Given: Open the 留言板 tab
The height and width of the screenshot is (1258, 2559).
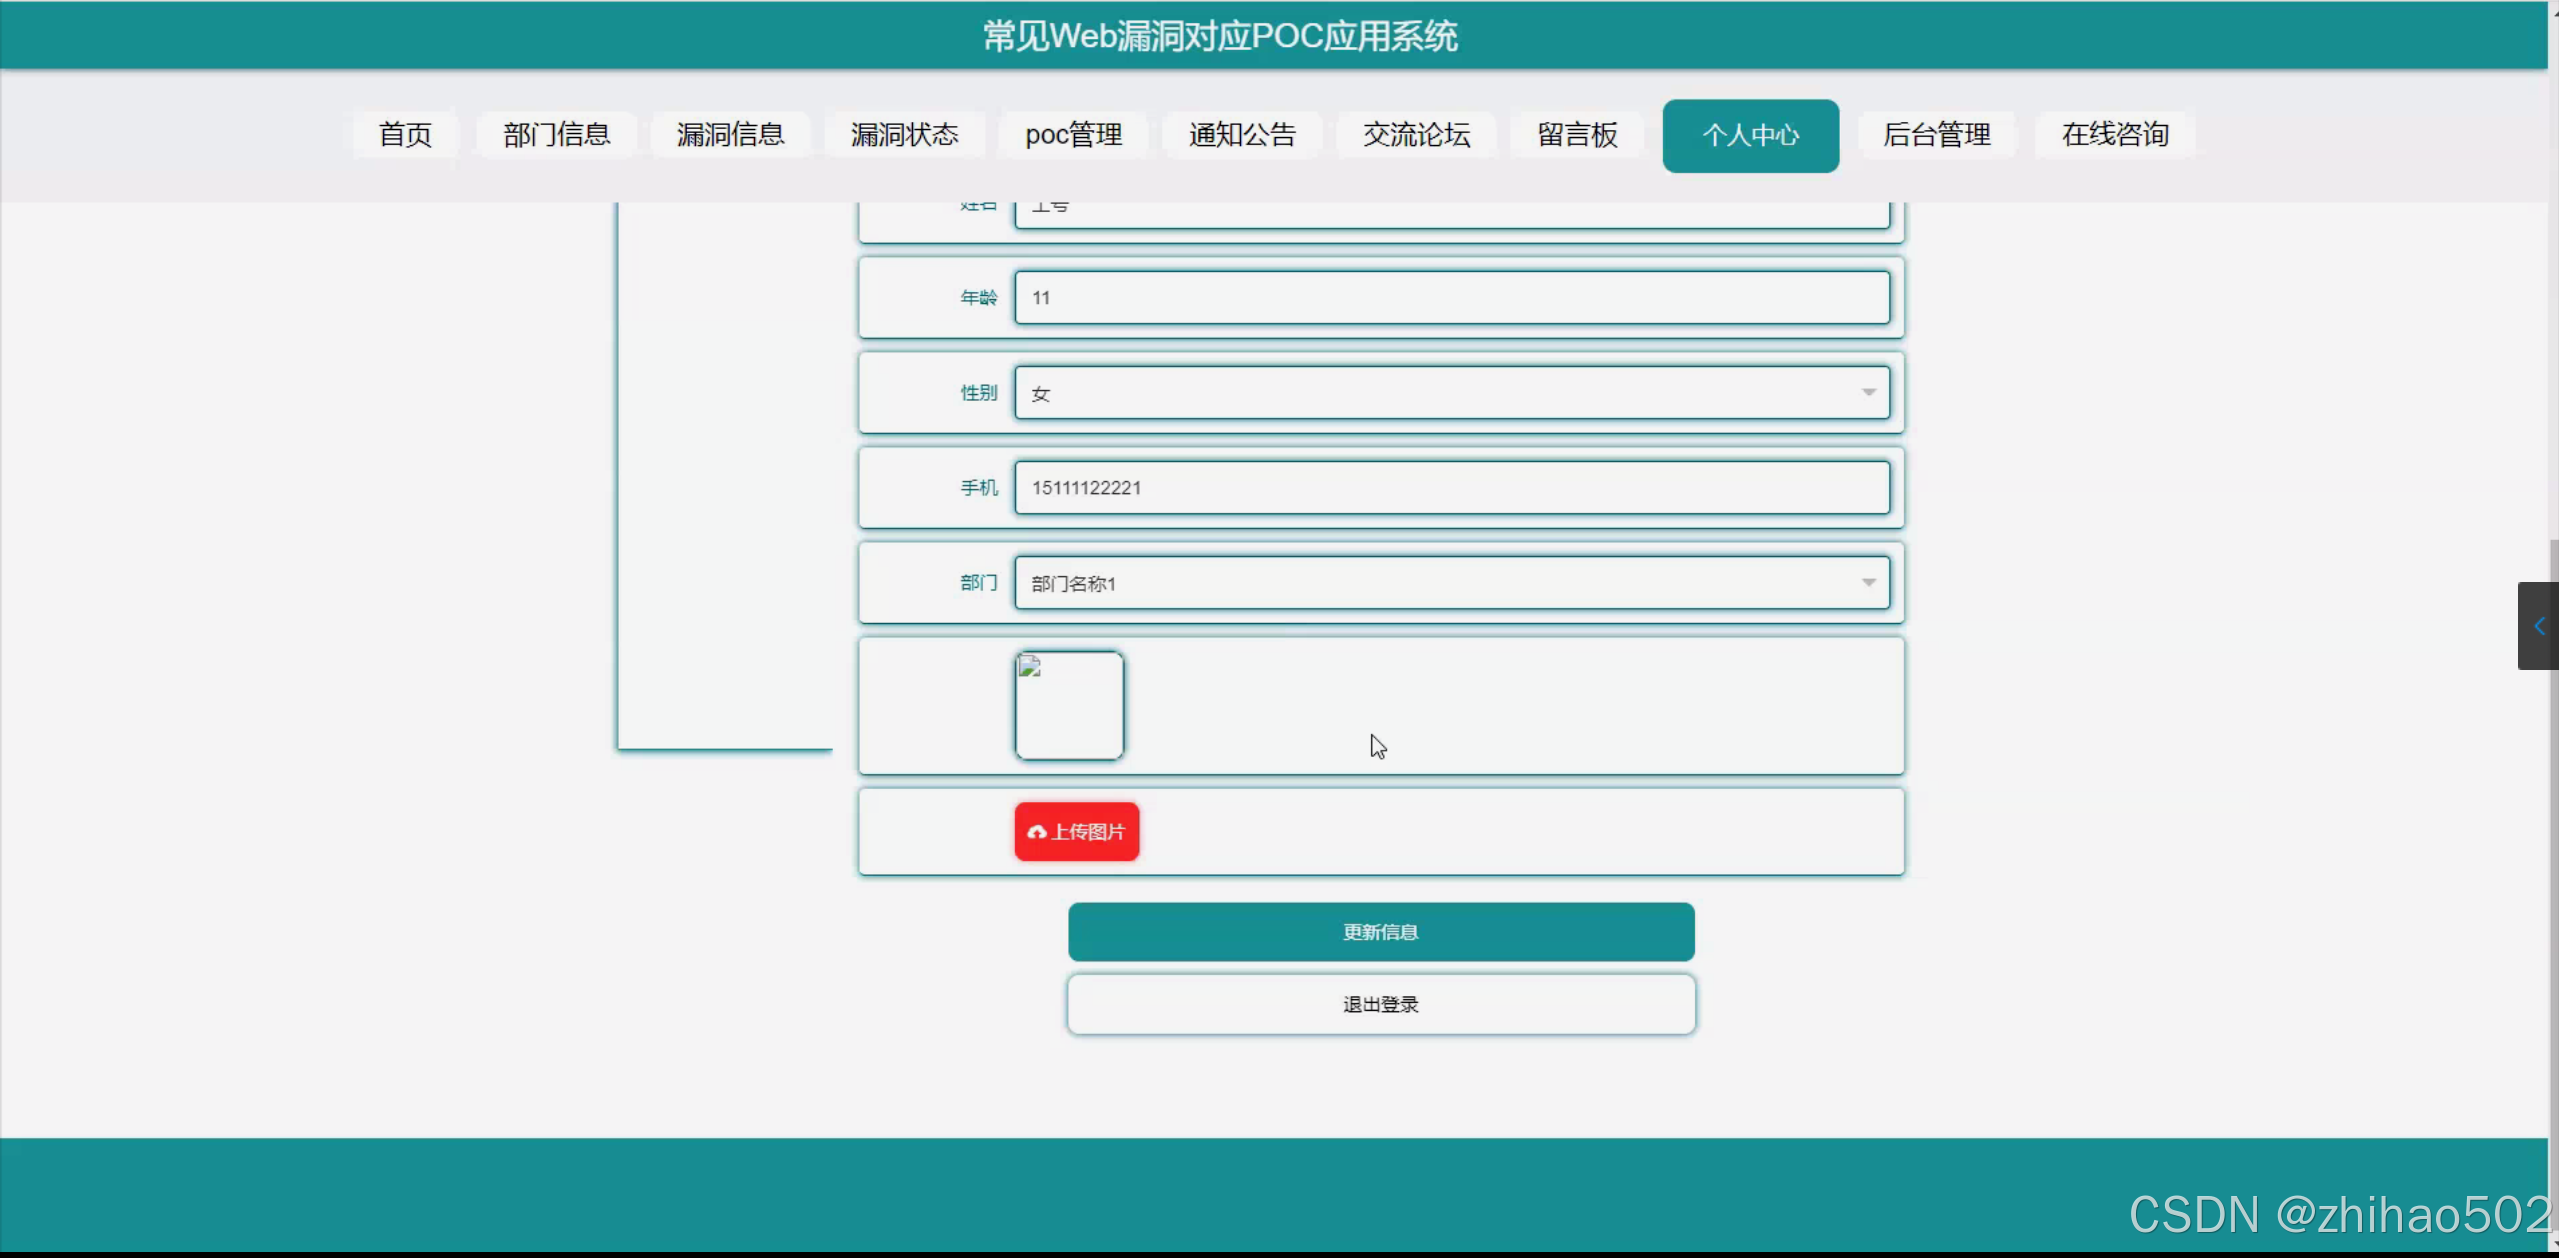Looking at the screenshot, I should pos(1577,134).
